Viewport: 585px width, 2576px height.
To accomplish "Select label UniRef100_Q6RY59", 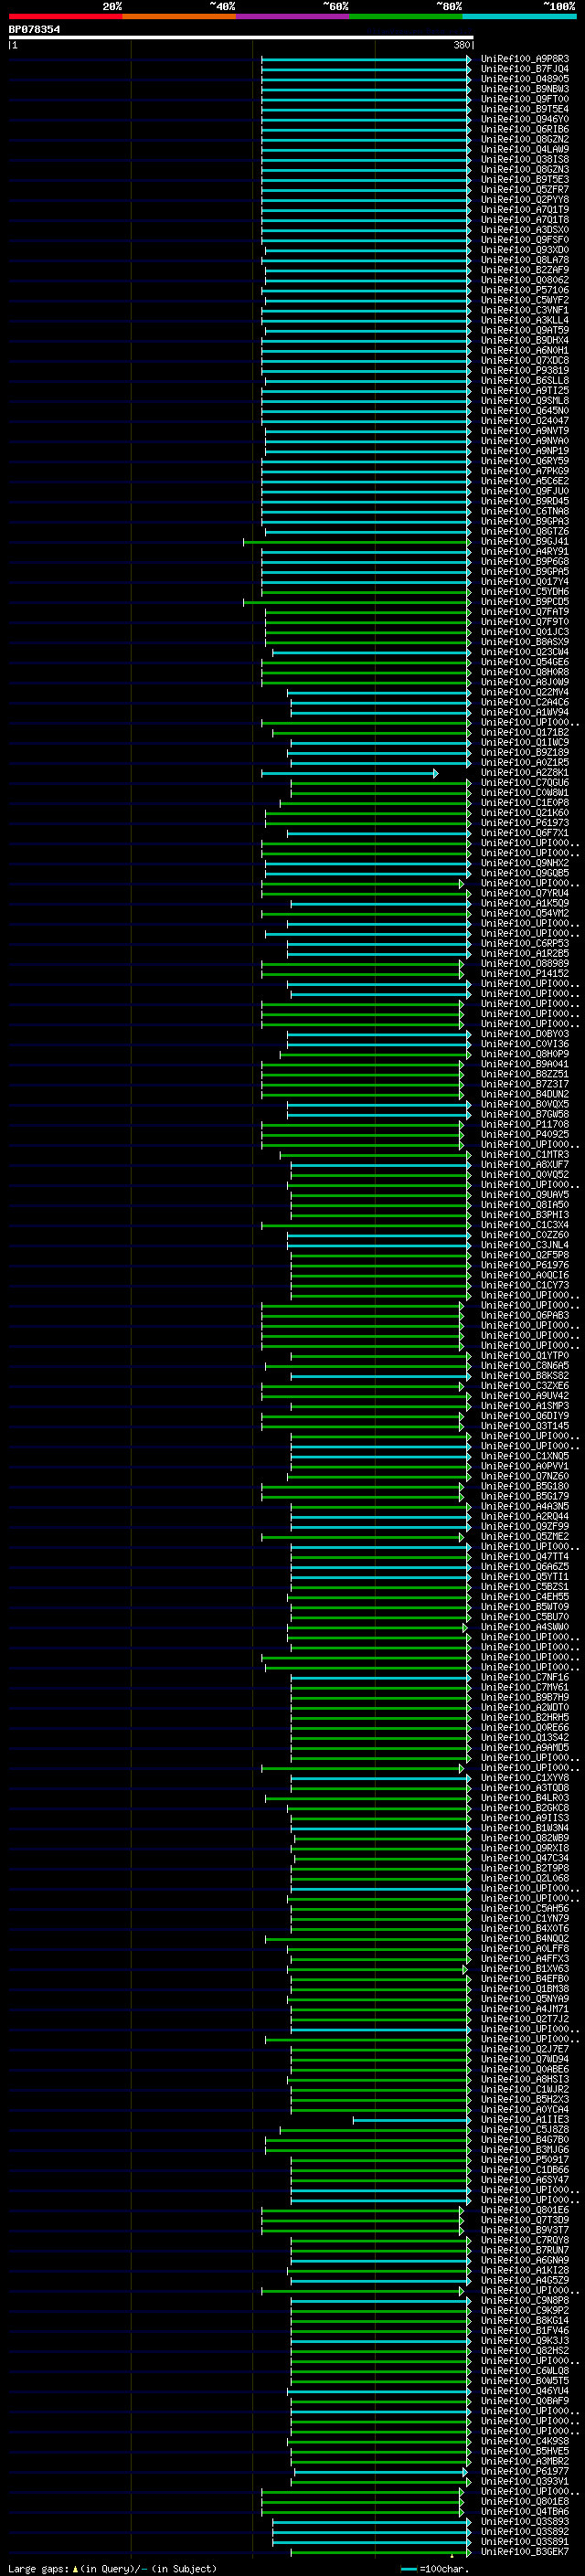I will click(524, 461).
